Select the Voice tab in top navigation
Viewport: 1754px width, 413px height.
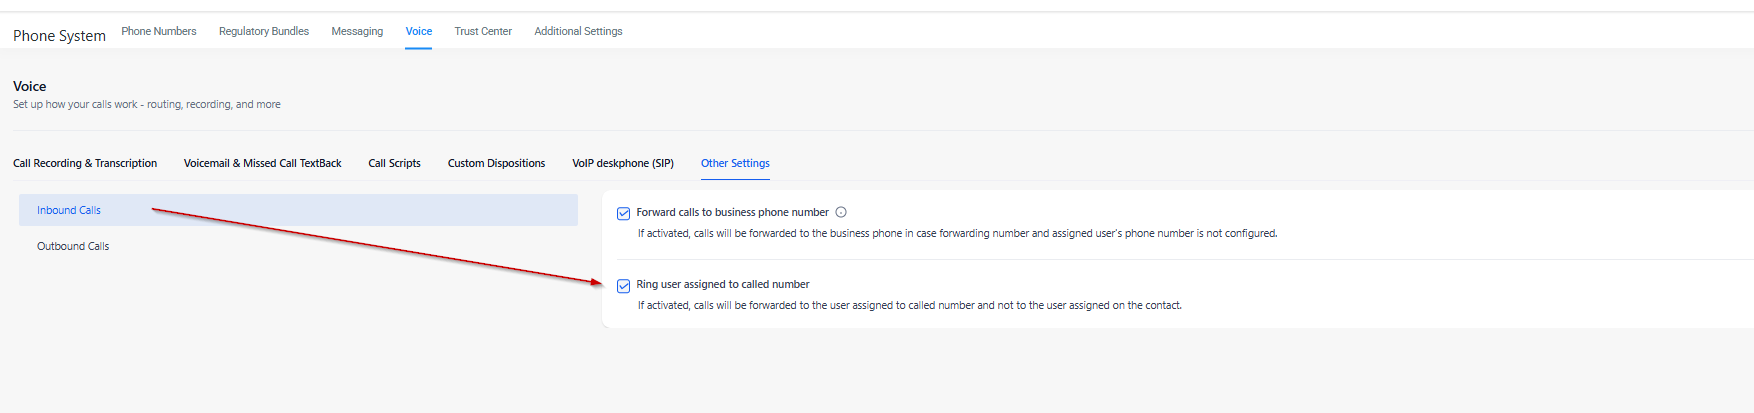(x=419, y=31)
